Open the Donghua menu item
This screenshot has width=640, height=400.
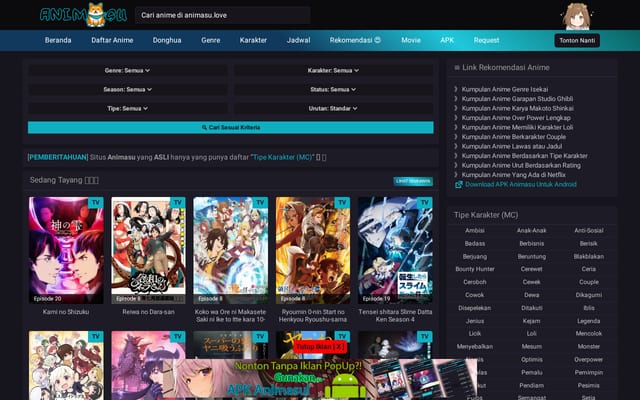click(167, 40)
